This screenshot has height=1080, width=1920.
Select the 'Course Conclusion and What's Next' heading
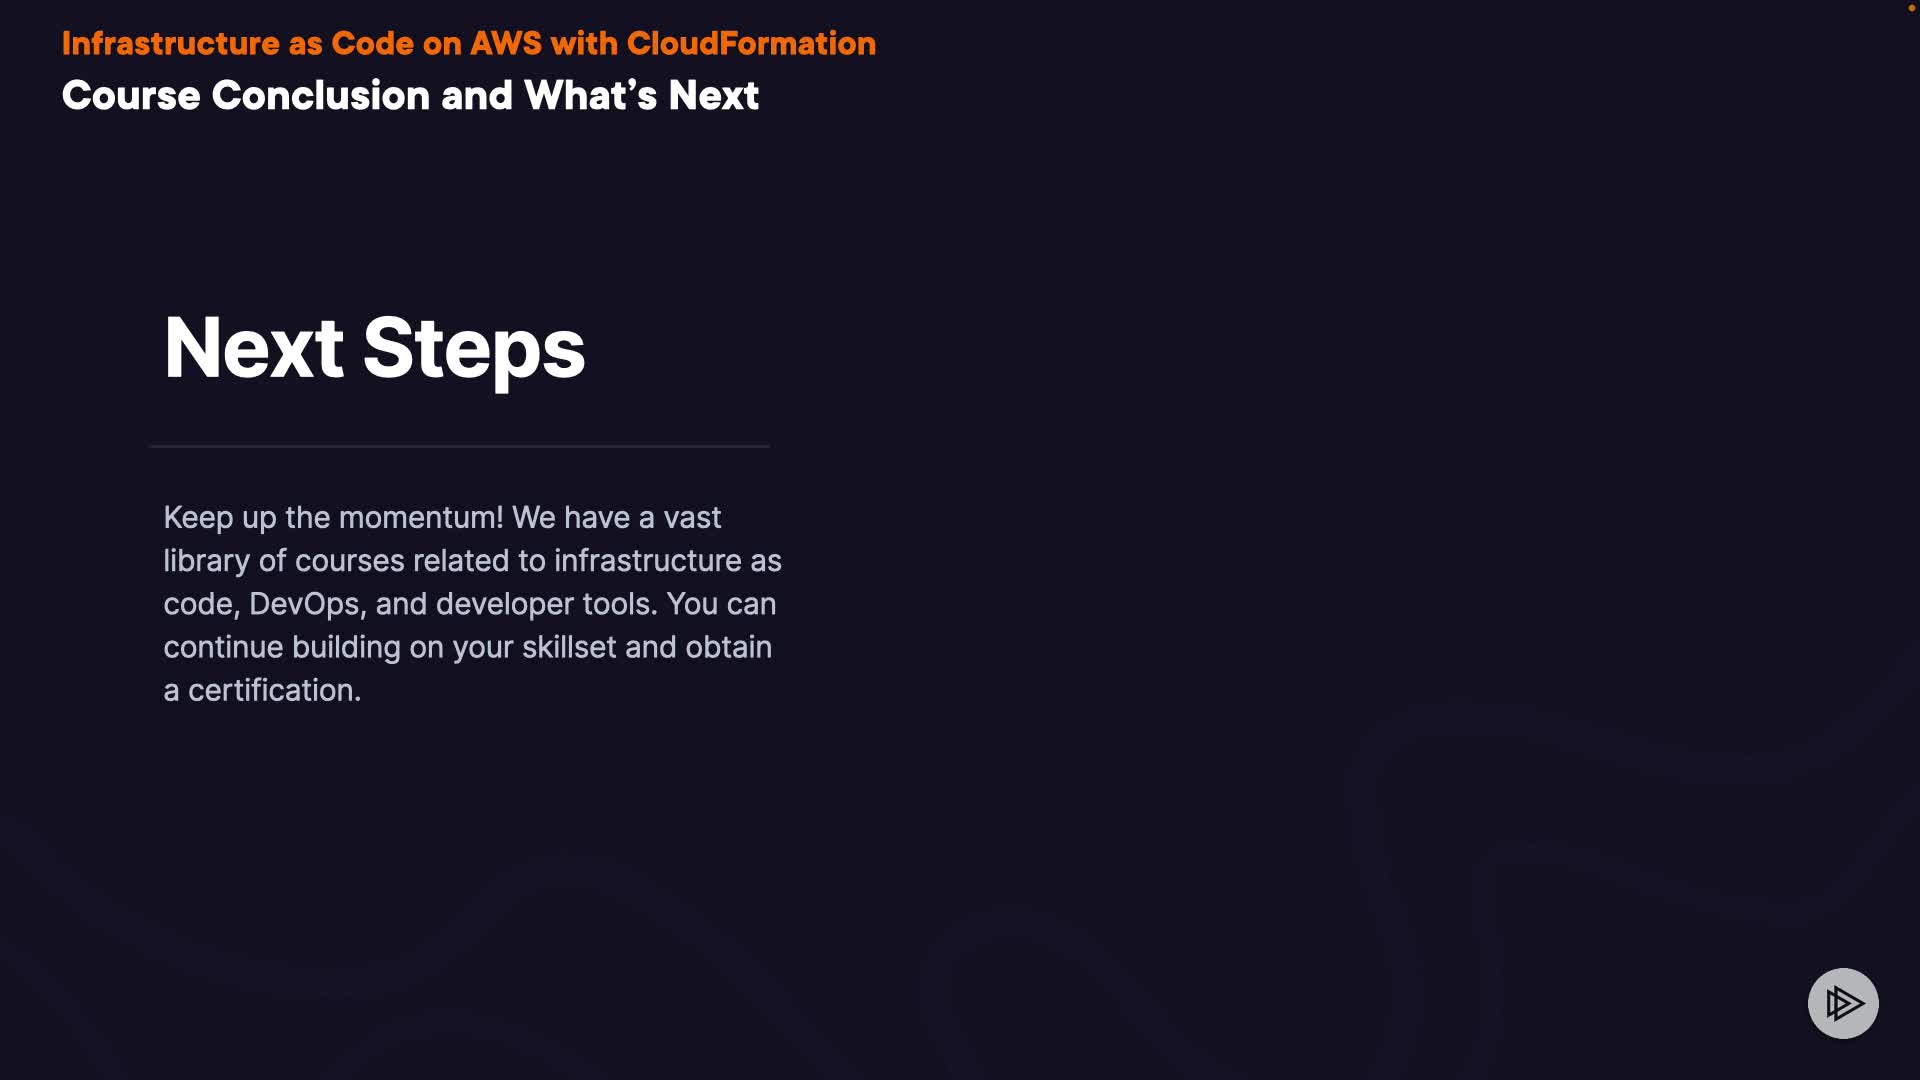click(410, 96)
